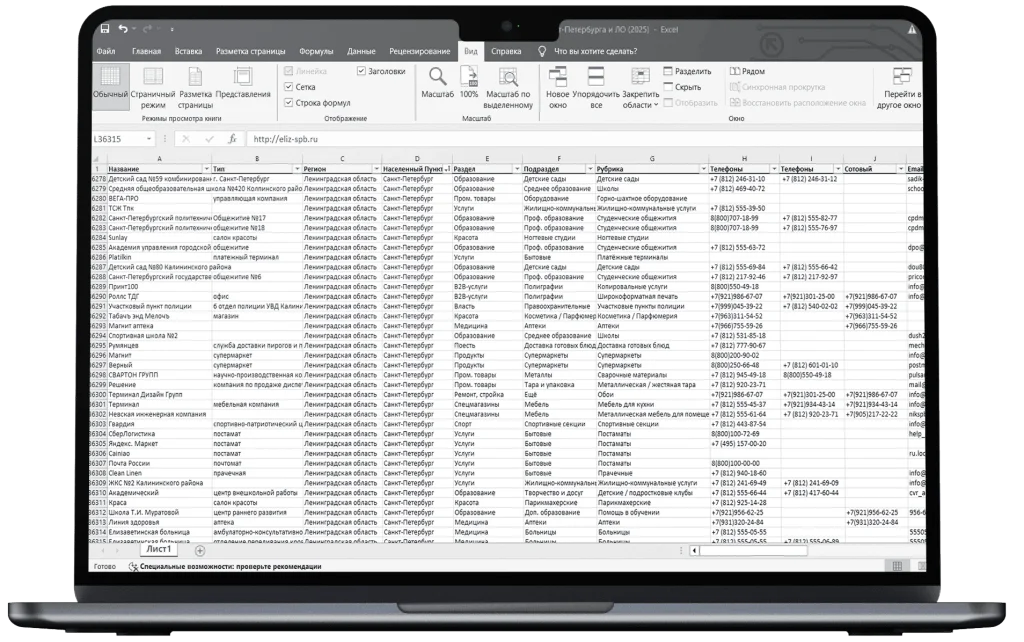Select cell 'ВЕГА-ПРО'
The image size is (1024, 642).
pyautogui.click(x=159, y=199)
